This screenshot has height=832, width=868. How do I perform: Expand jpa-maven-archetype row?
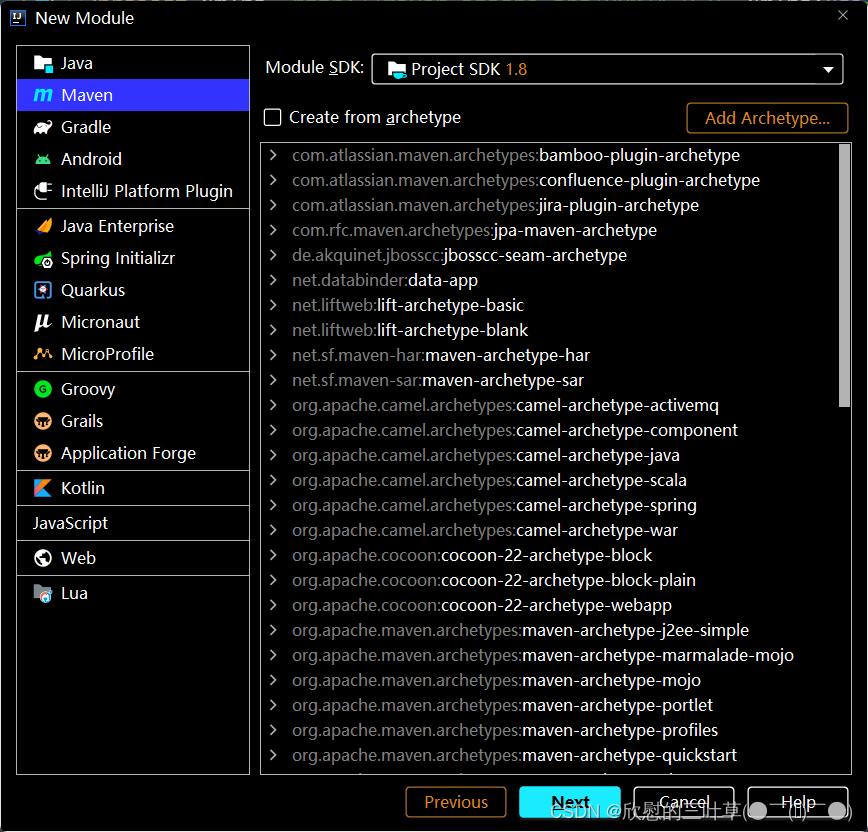click(x=273, y=230)
